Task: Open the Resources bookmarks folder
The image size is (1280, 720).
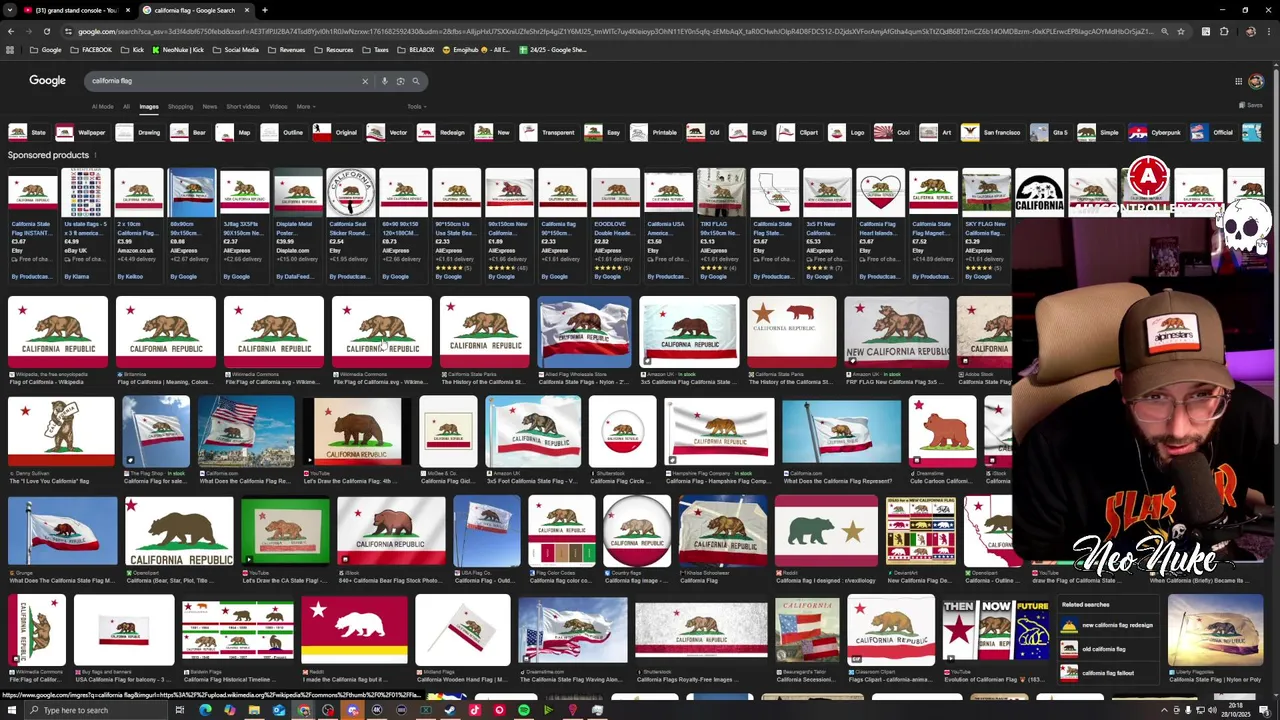Action: 333,50
